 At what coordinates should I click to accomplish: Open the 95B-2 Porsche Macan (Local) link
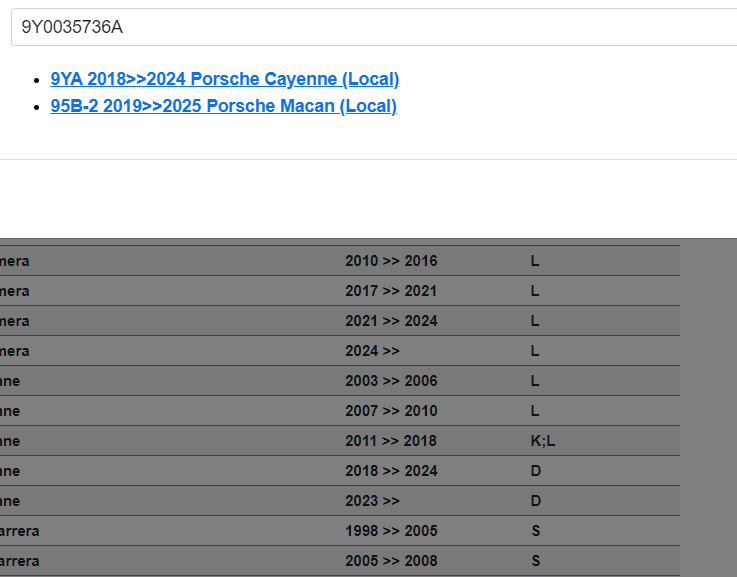coord(223,106)
